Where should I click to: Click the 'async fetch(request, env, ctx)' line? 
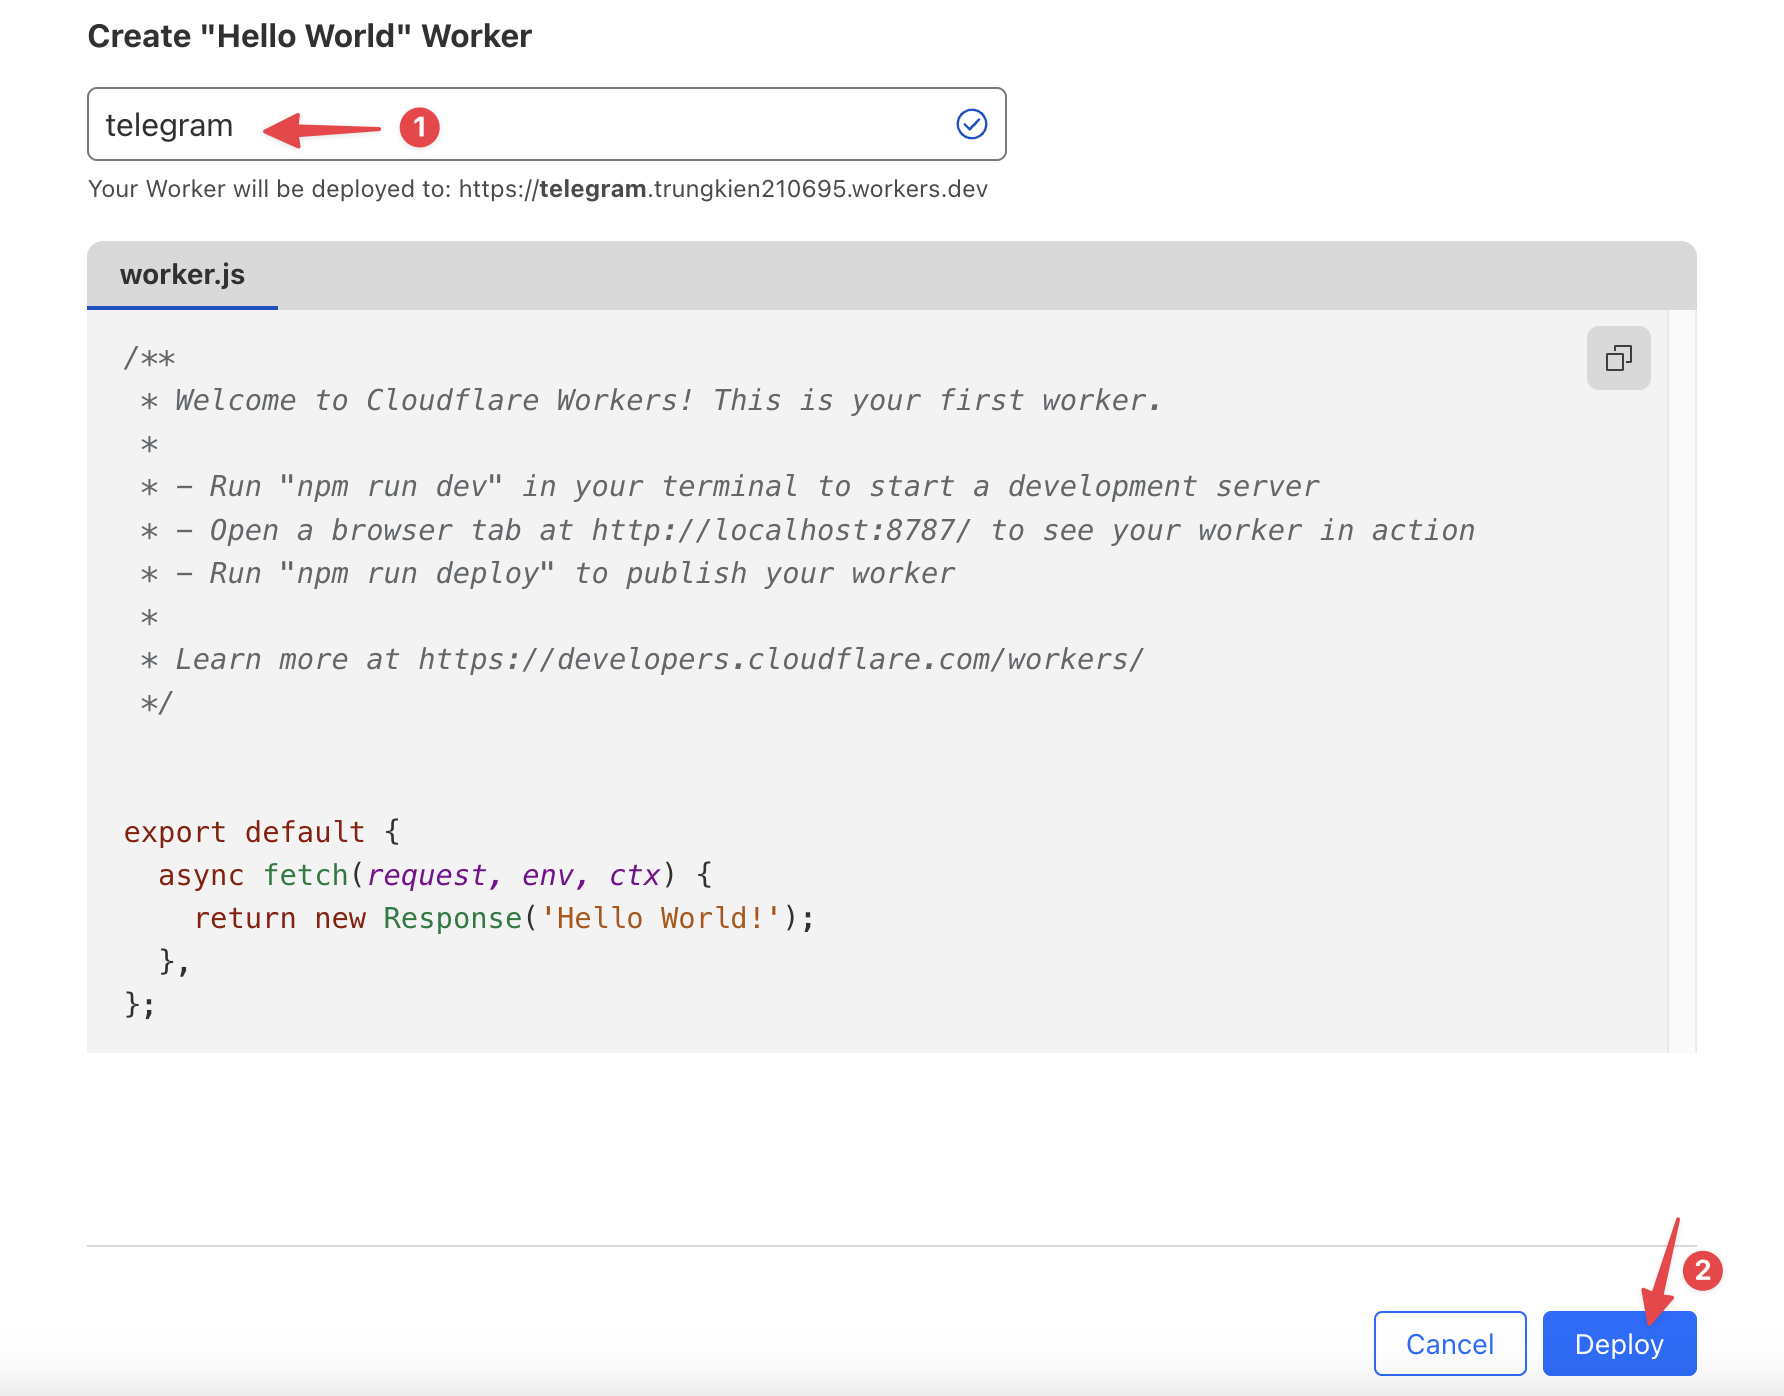436,875
